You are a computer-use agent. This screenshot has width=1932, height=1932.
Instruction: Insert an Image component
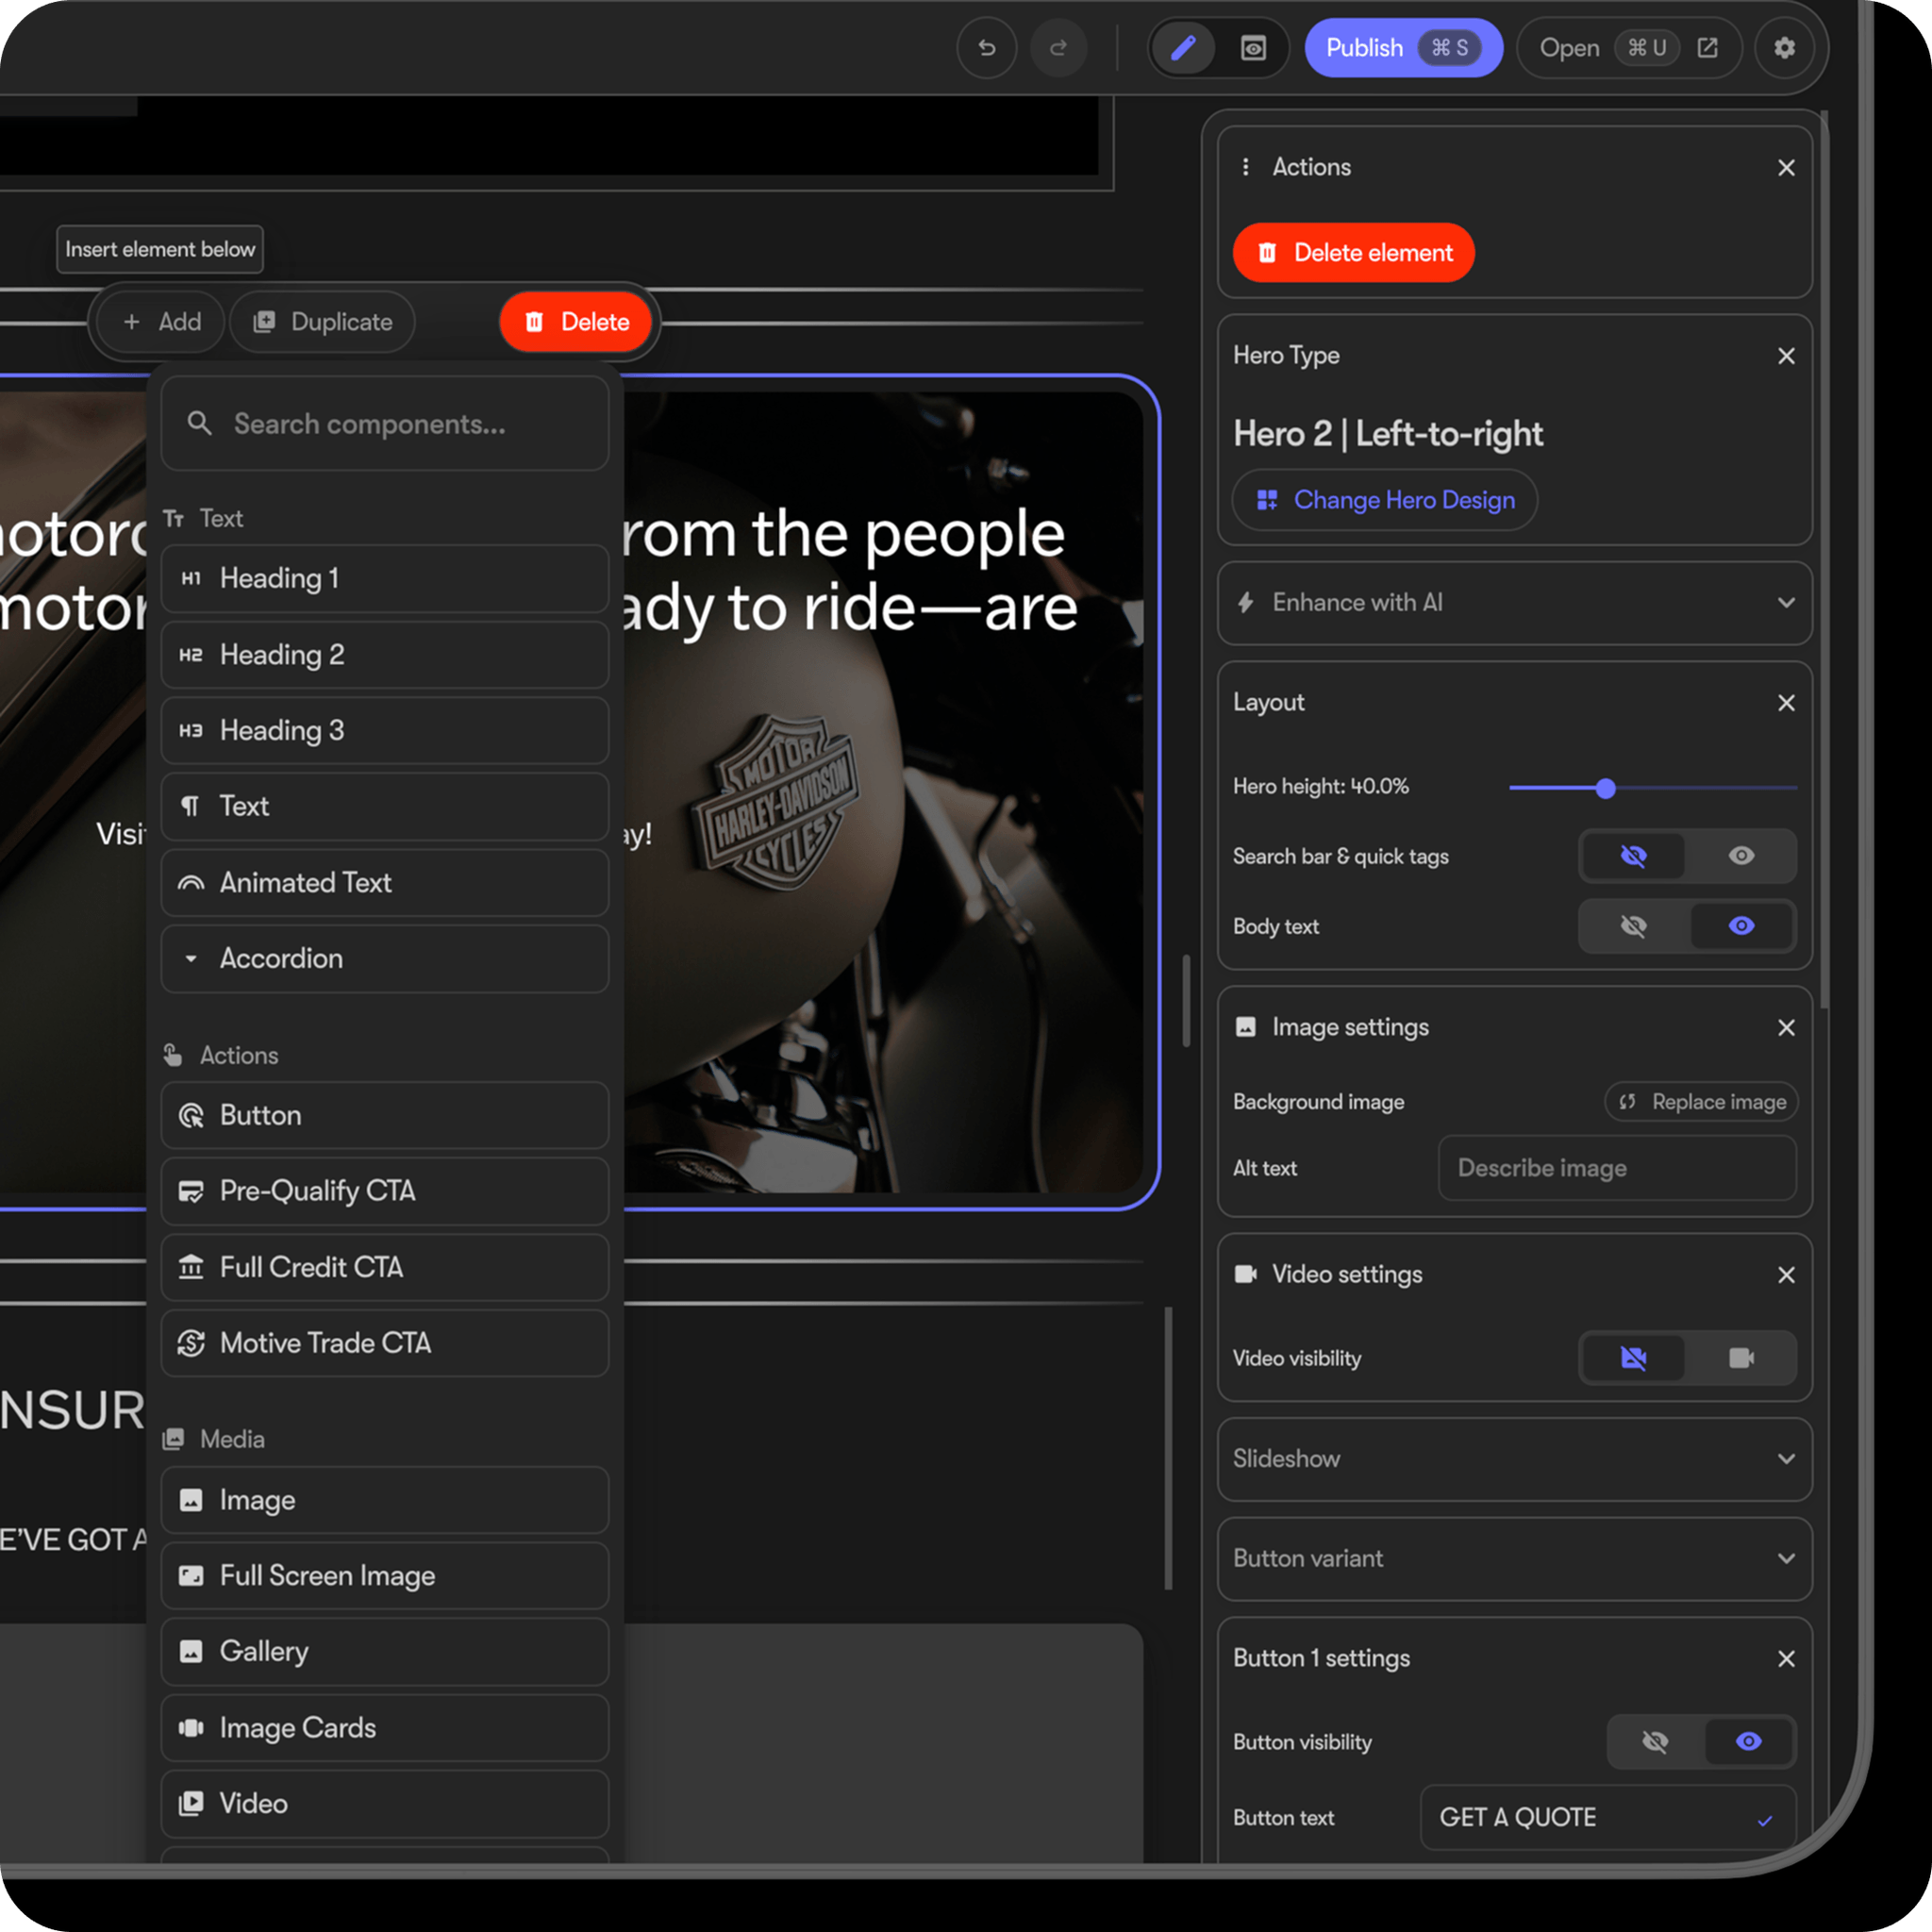coord(385,1500)
